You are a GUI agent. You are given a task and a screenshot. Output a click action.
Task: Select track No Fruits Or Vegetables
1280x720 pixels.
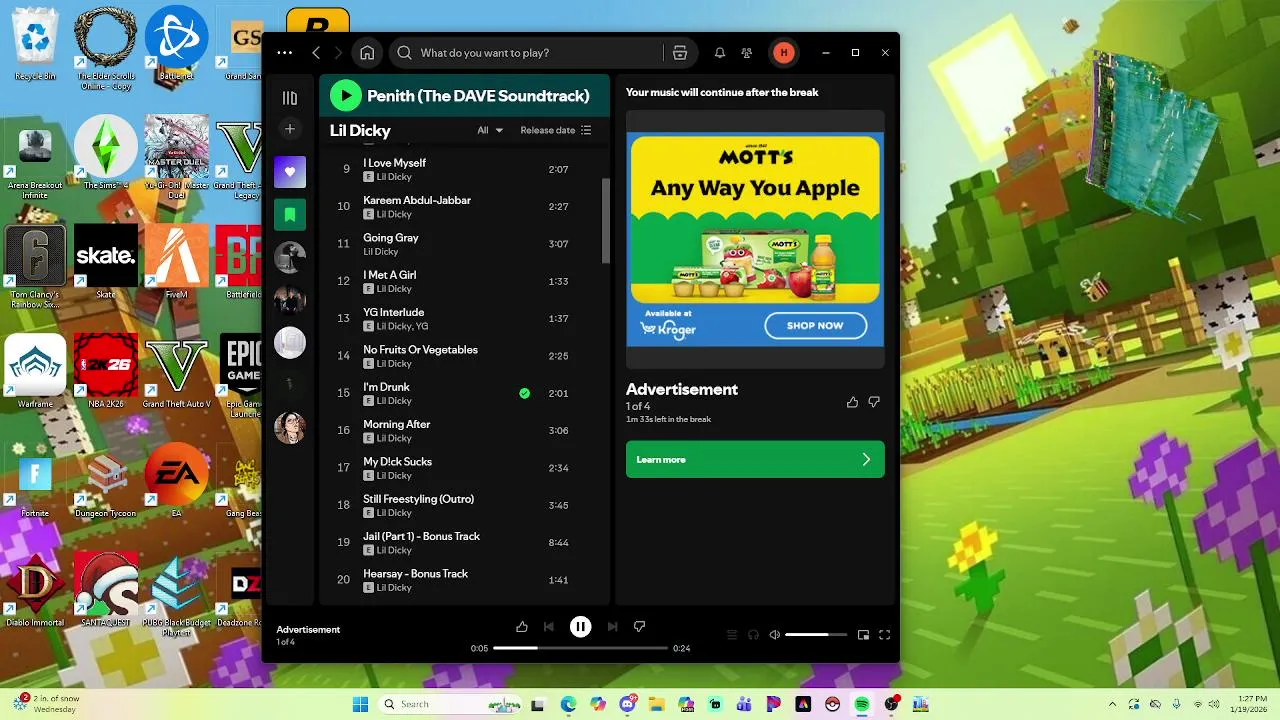coord(420,350)
